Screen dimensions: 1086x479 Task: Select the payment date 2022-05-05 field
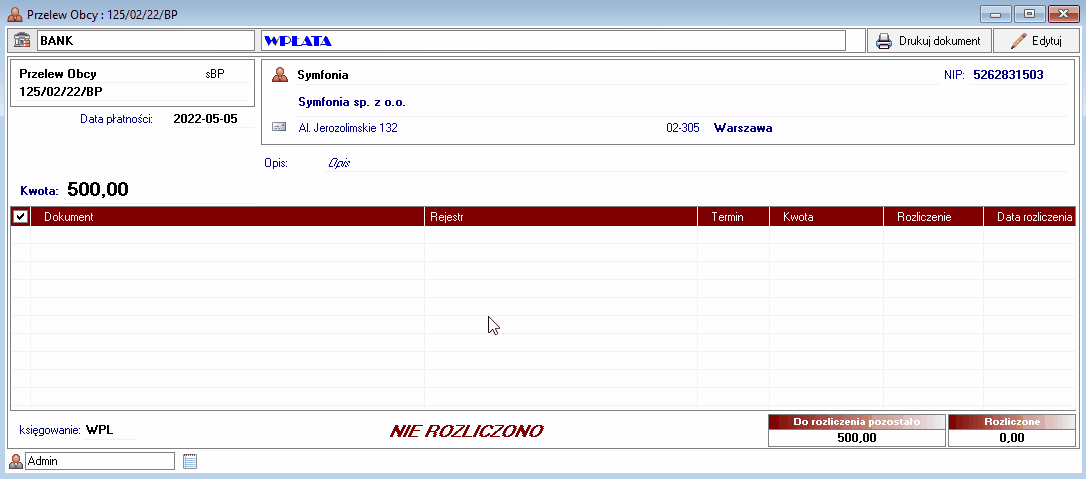pos(205,119)
